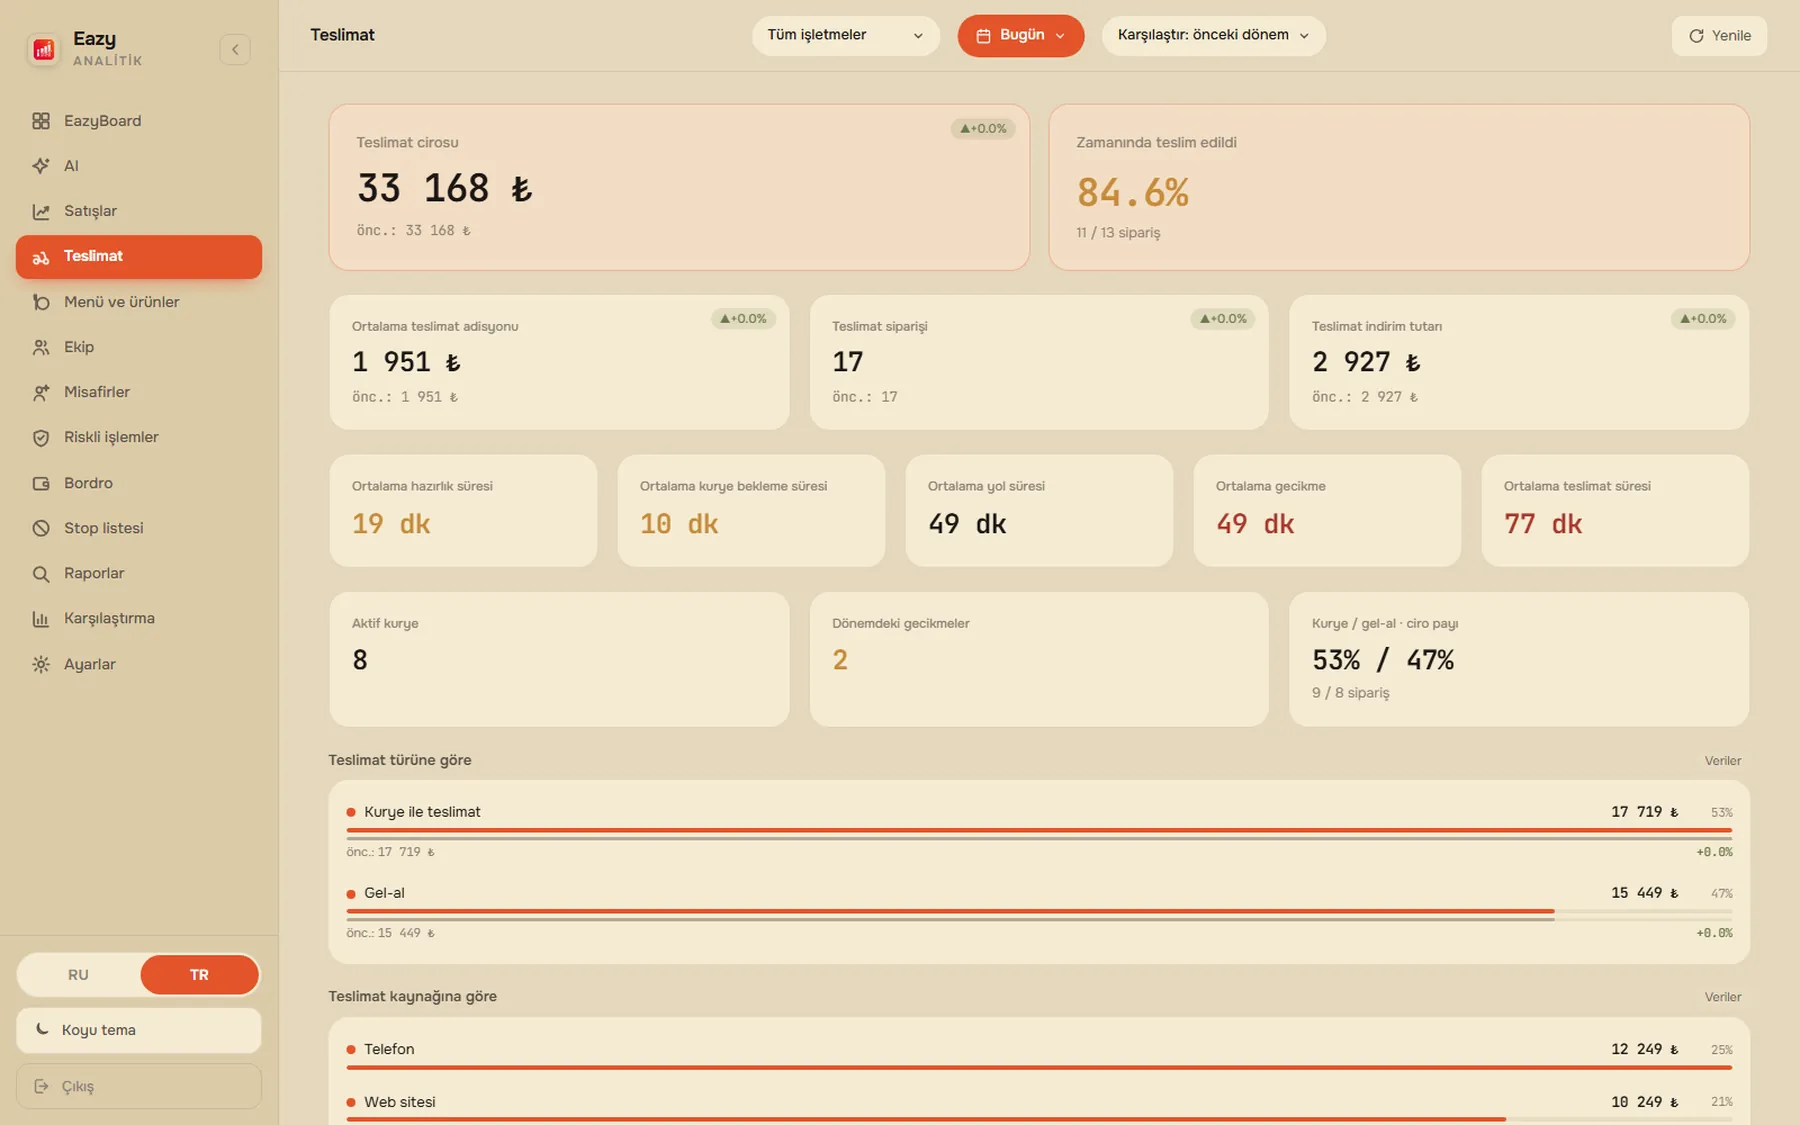Open Riskli işlemler
Image resolution: width=1800 pixels, height=1125 pixels.
point(139,437)
